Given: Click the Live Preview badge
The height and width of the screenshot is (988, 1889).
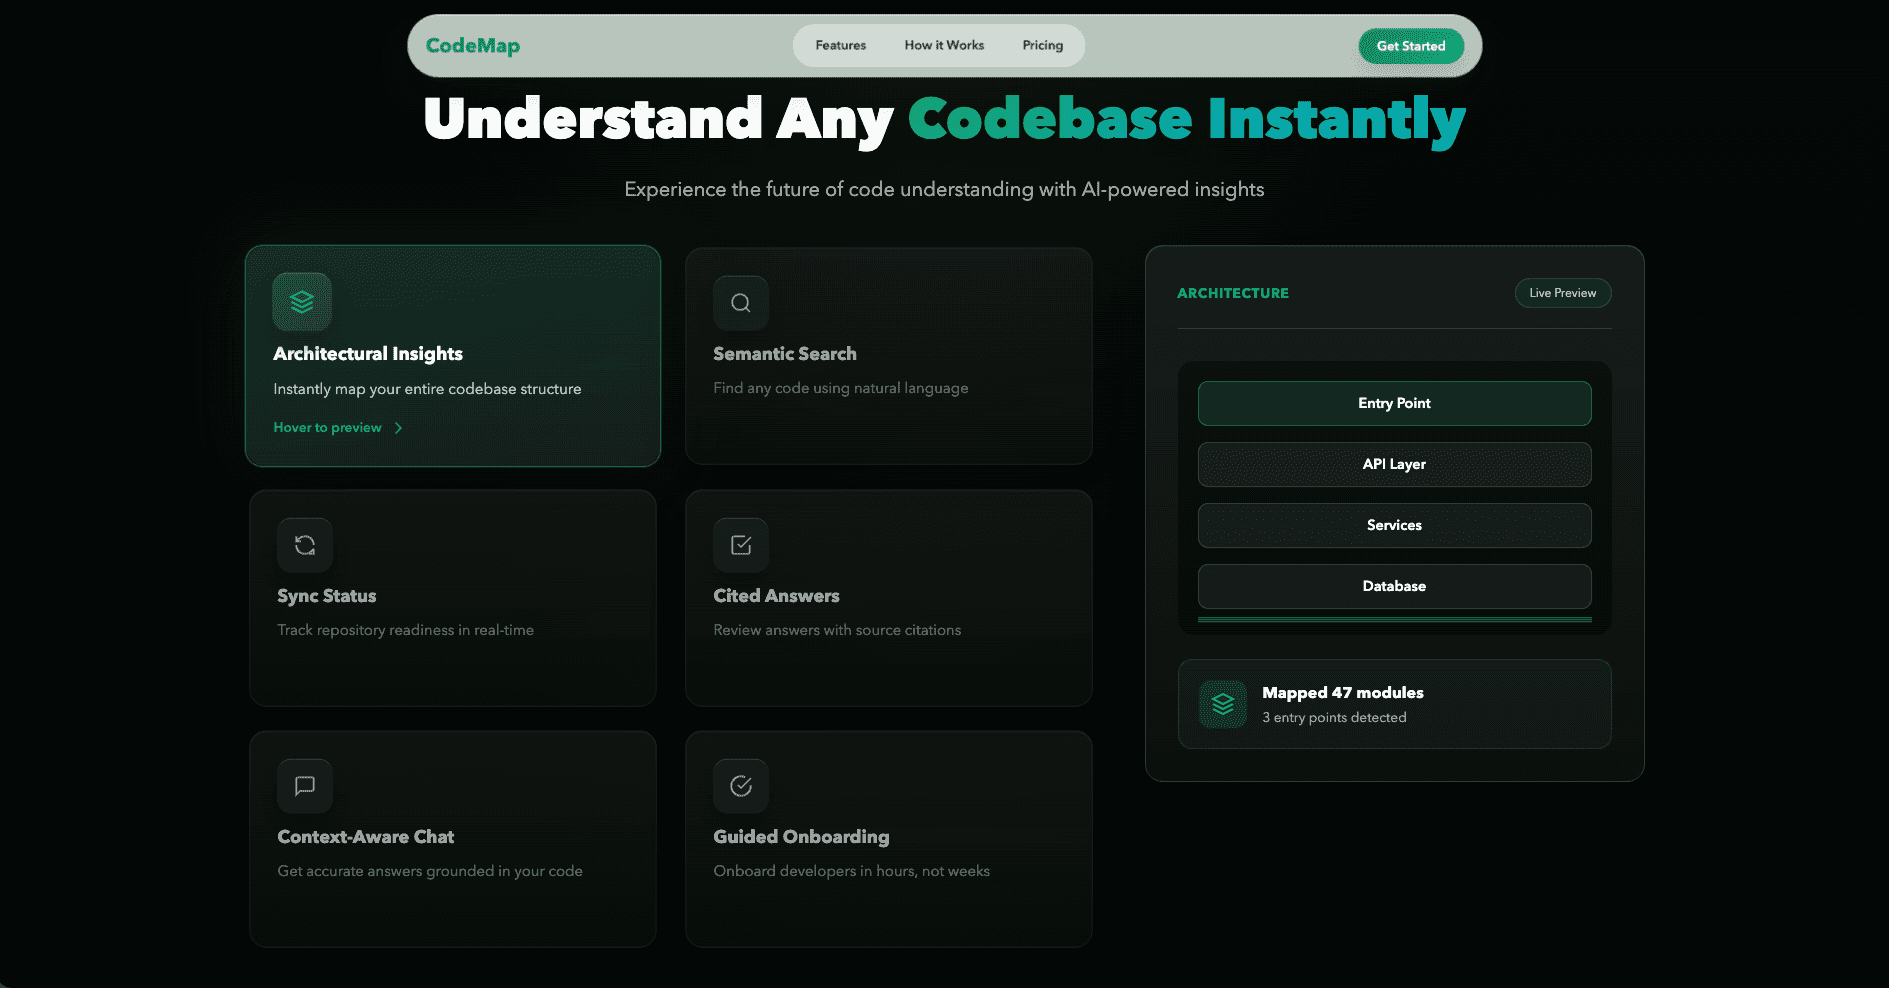Looking at the screenshot, I should 1563,293.
